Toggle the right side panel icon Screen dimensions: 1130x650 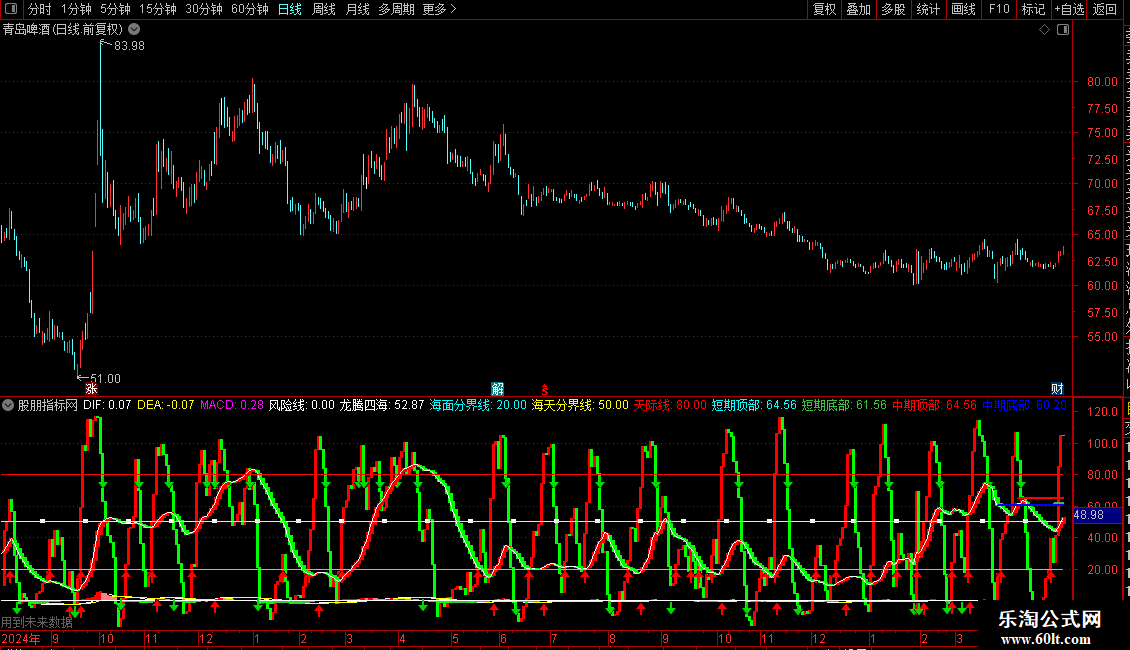point(1063,30)
